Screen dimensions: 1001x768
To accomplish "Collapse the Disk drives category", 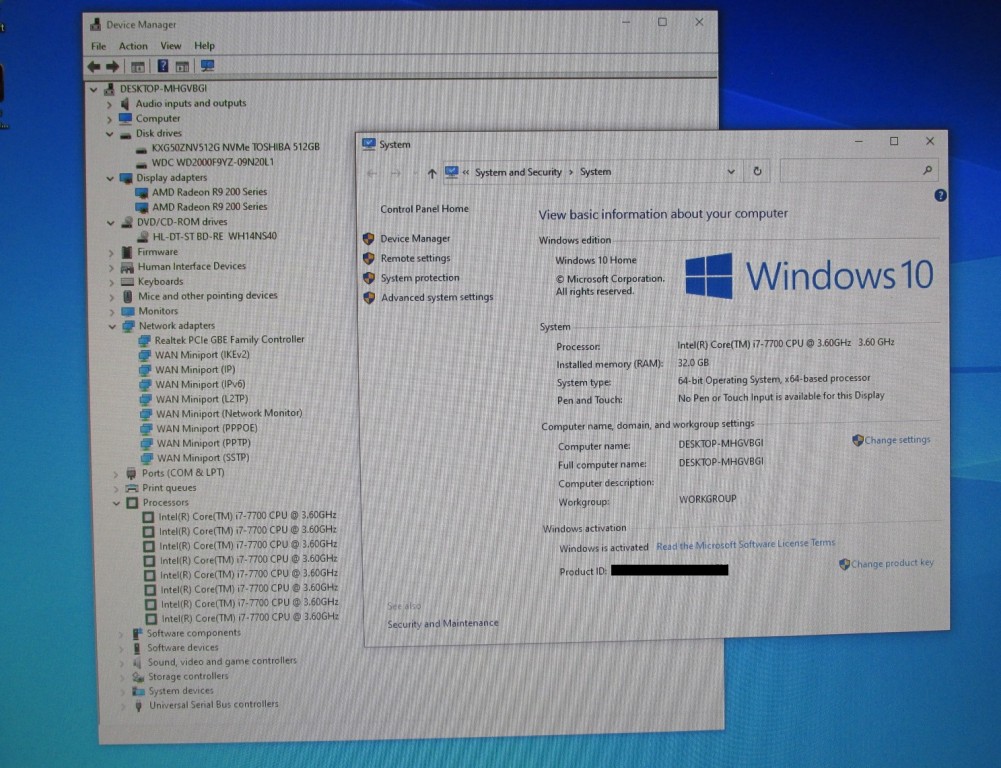I will coord(109,134).
